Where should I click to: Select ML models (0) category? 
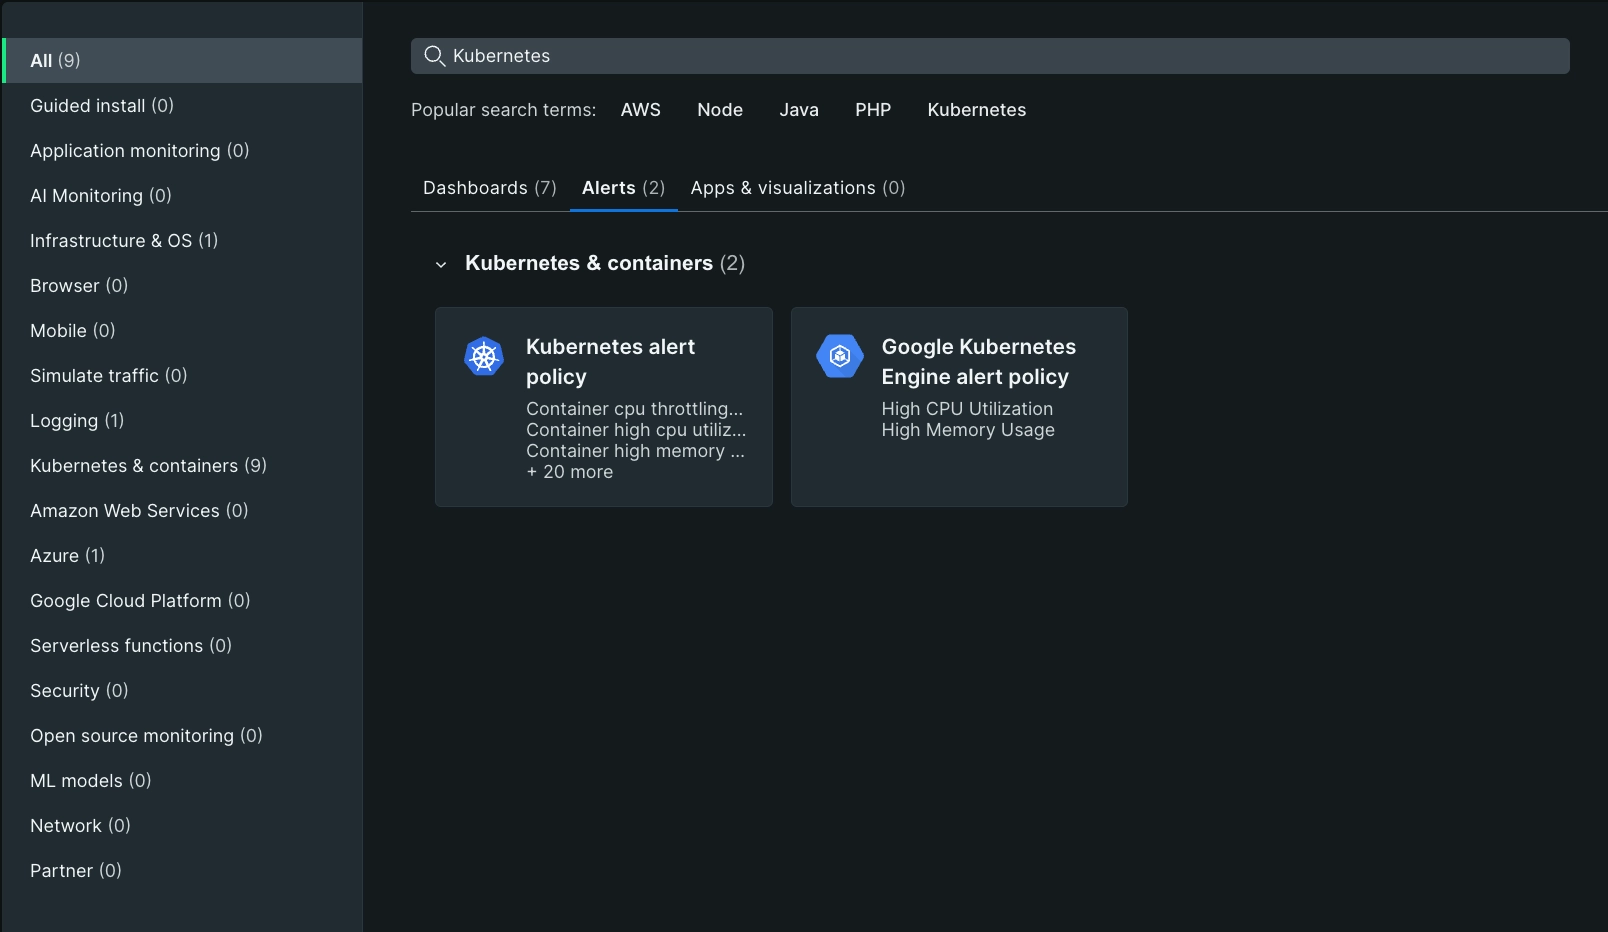(182, 780)
